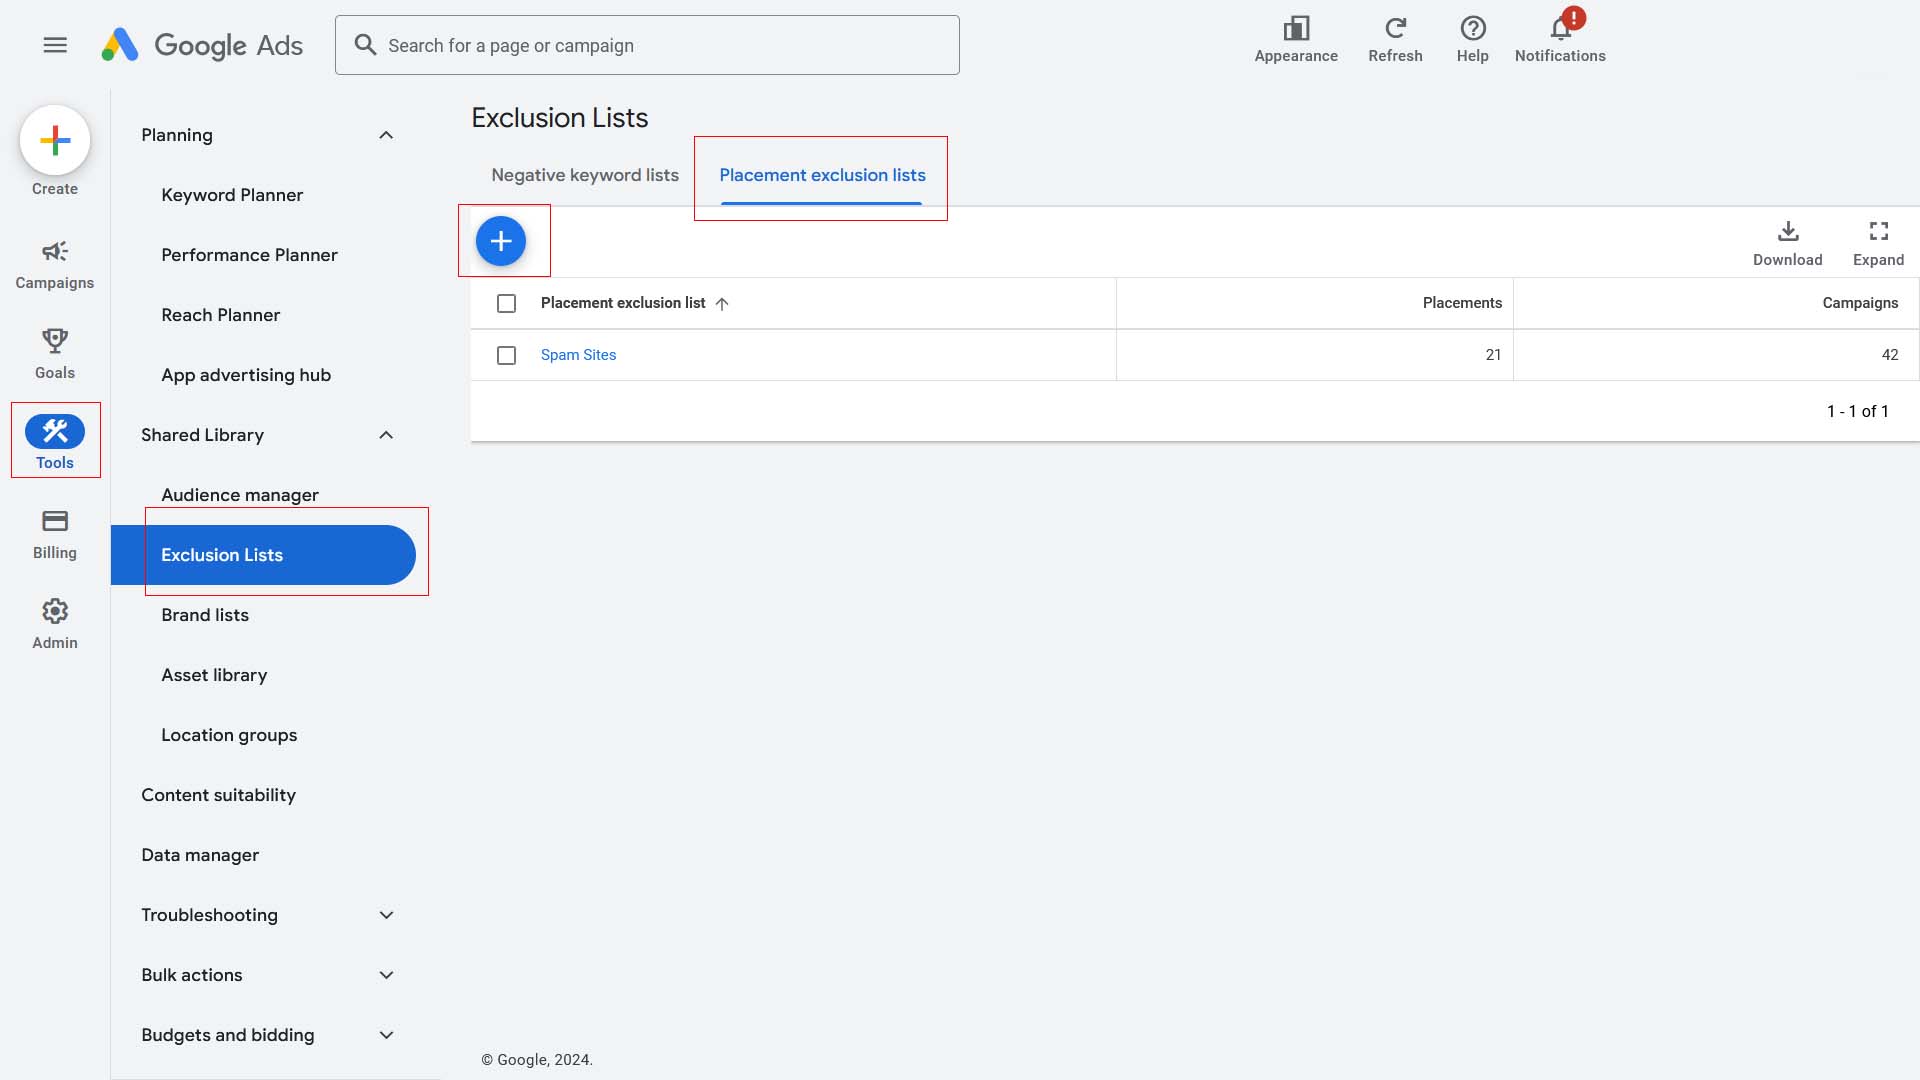Image resolution: width=1920 pixels, height=1080 pixels.
Task: Expand the Bulk actions section
Action: [386, 975]
